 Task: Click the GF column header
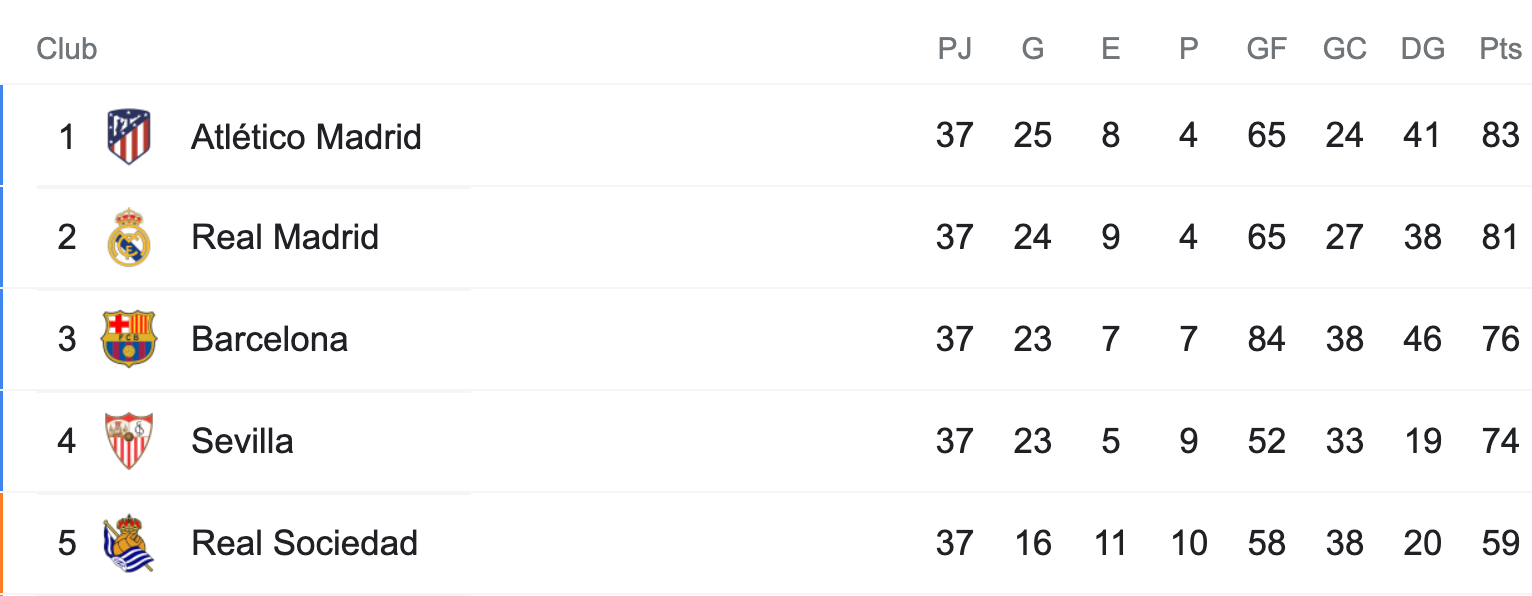[1266, 49]
